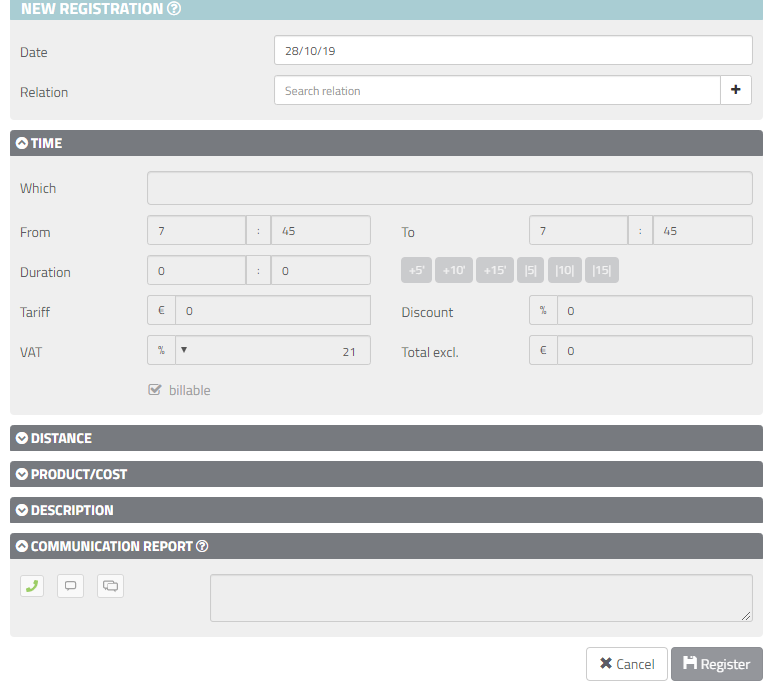Toggle the billable checkbox
Viewport: 769px width, 689px height.
(155, 390)
